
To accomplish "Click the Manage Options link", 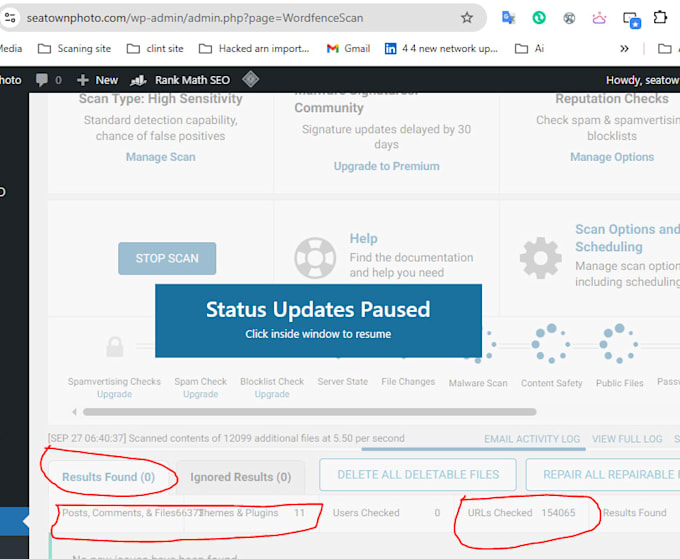I will pos(612,157).
